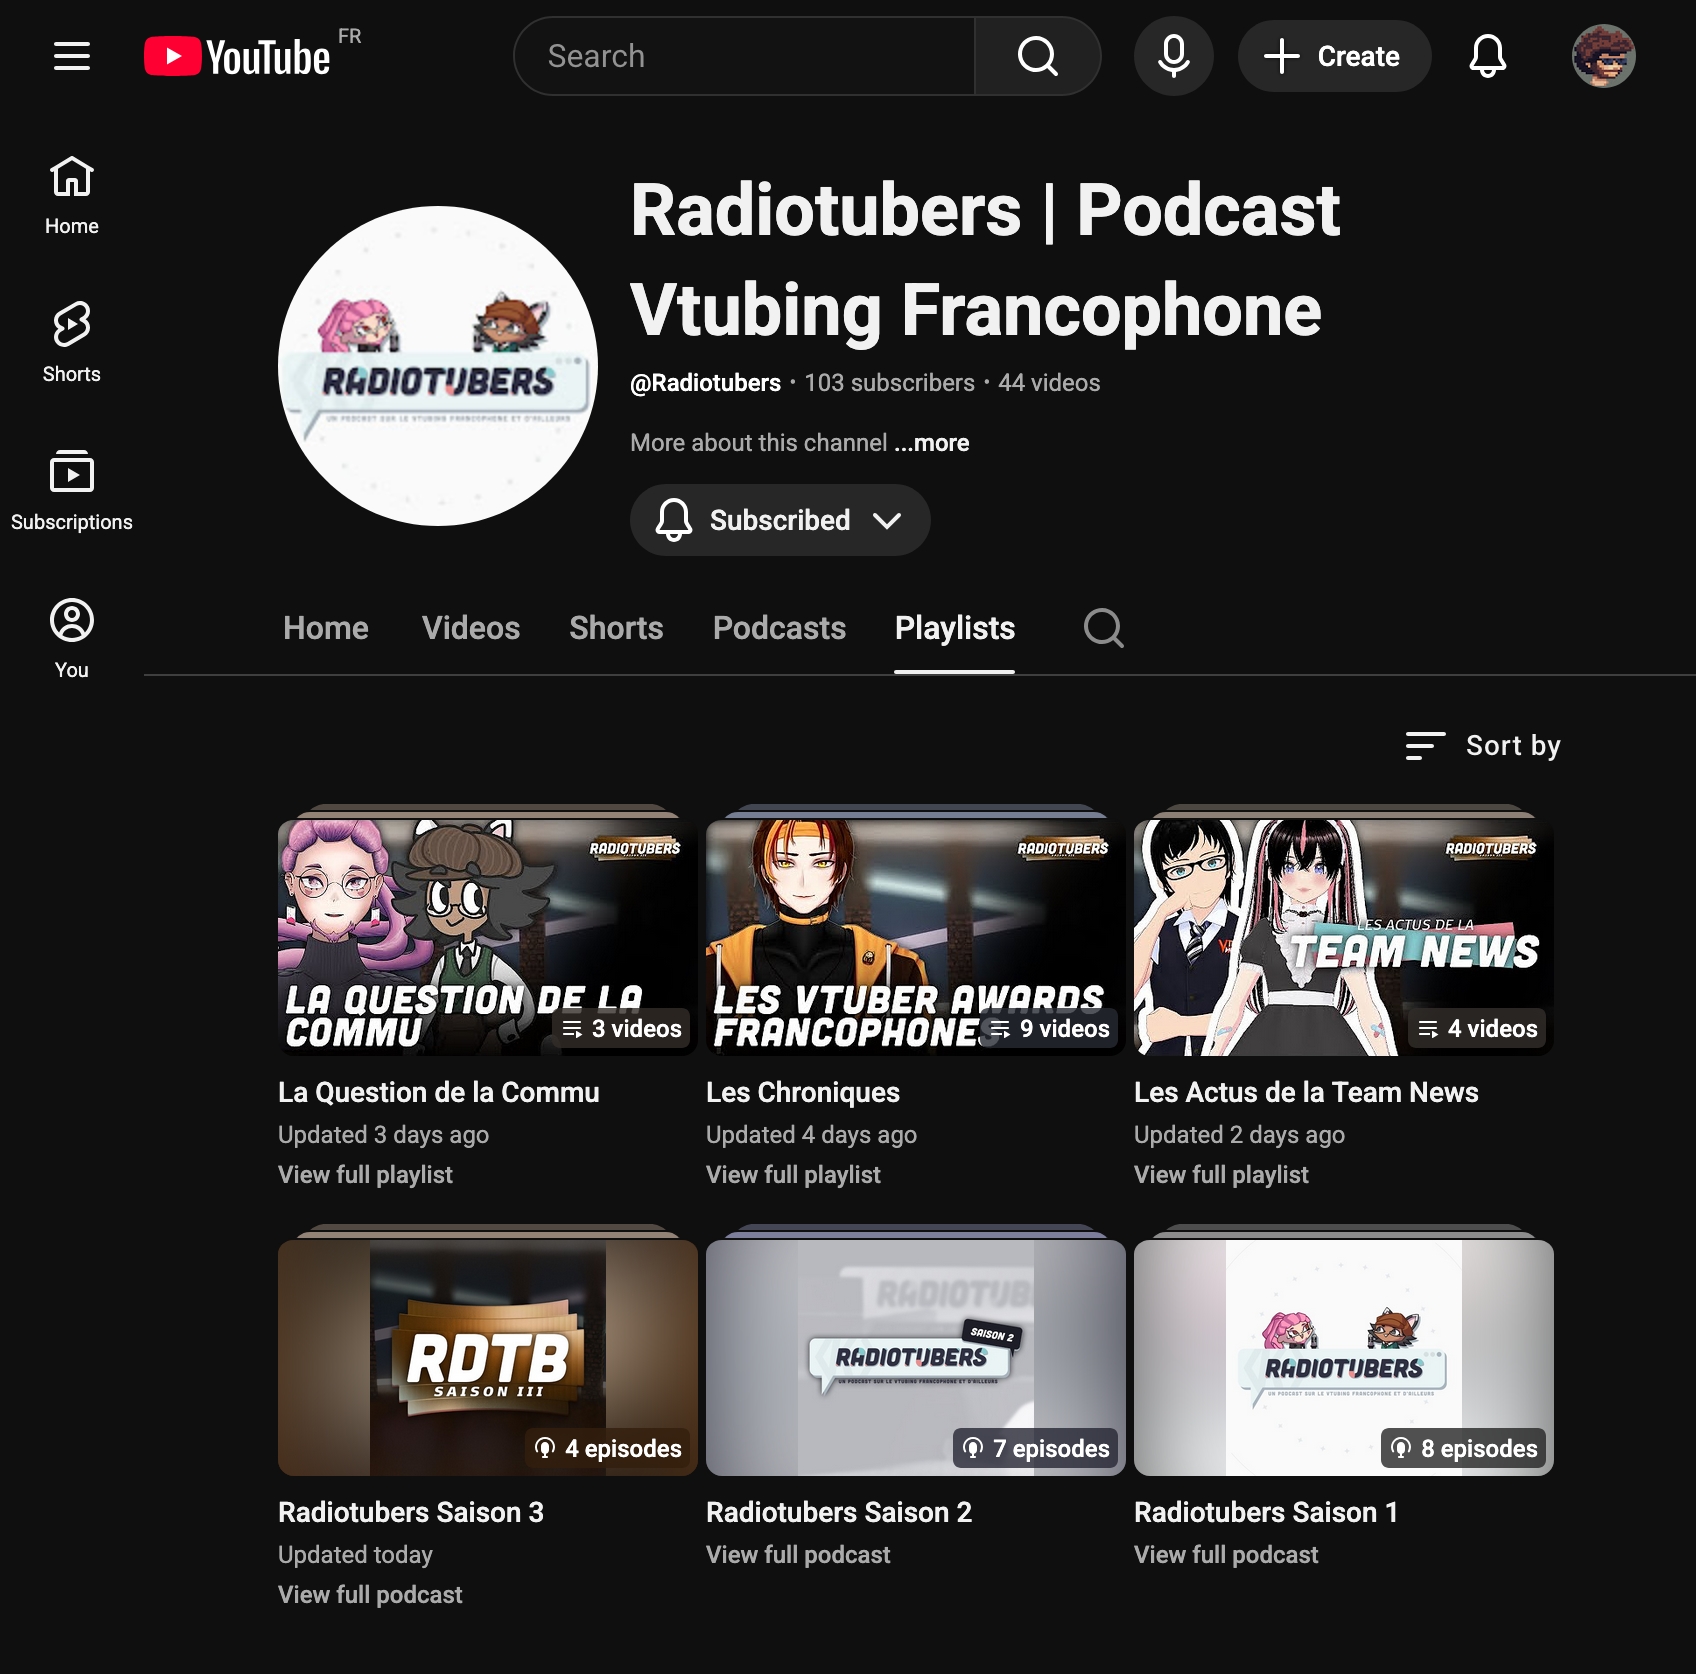View full podcast for Radiotubers Saison 2
Screen dimensions: 1696x1674
798,1555
